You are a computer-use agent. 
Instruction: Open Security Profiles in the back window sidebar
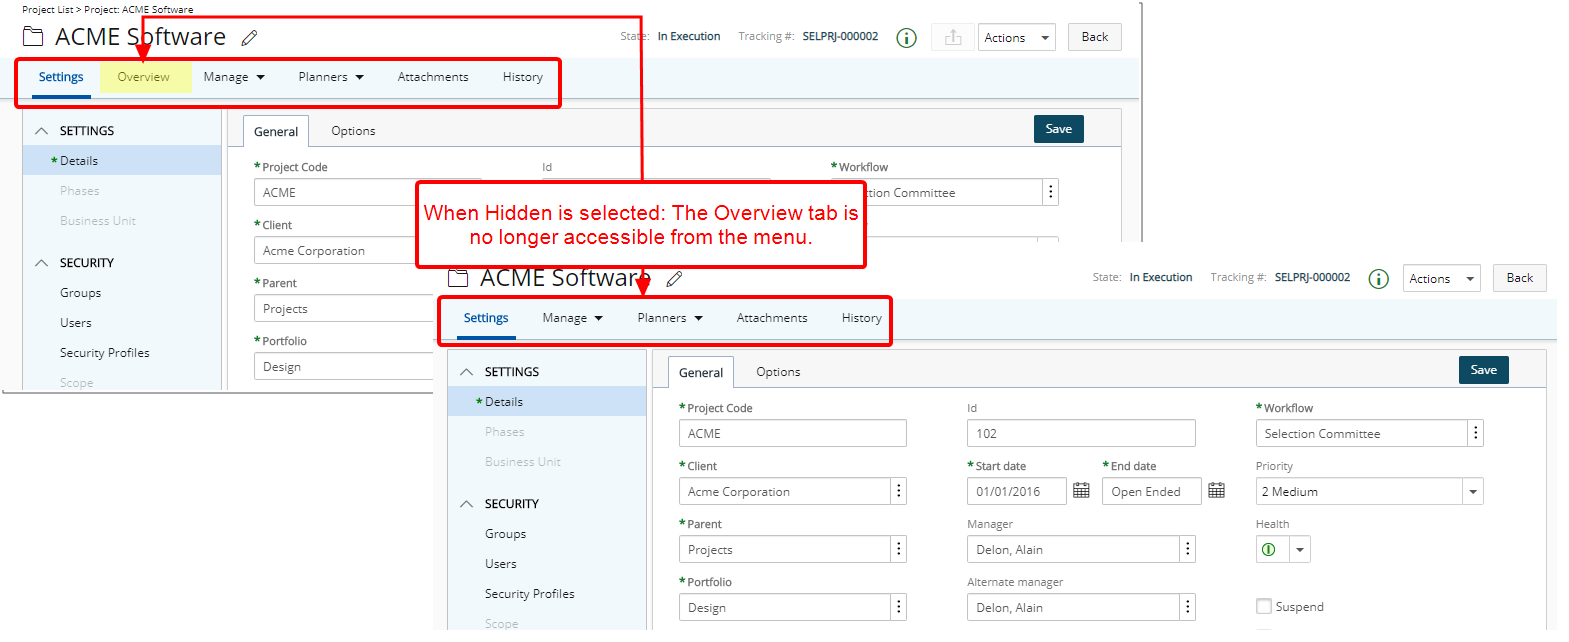click(x=105, y=353)
